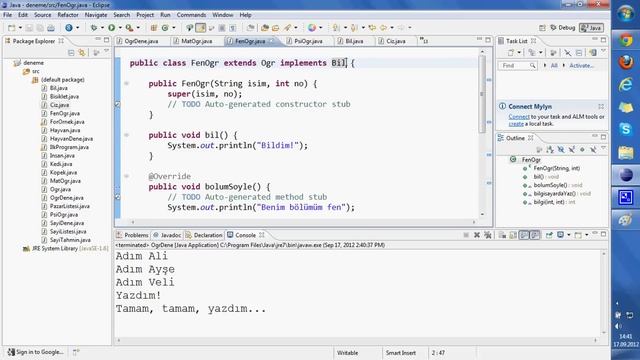Screen dimensions: 640x360
Task: Click the Skype icon on Windows taskbar
Action: point(626,129)
